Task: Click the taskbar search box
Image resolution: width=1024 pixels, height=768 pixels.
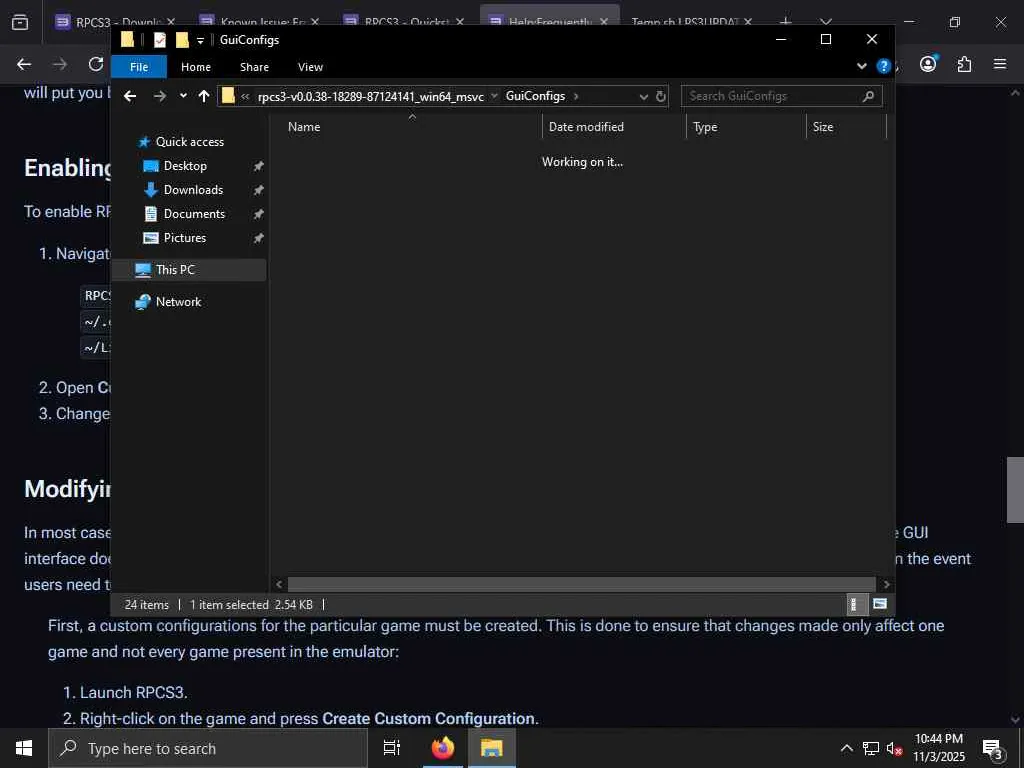Action: [x=208, y=748]
